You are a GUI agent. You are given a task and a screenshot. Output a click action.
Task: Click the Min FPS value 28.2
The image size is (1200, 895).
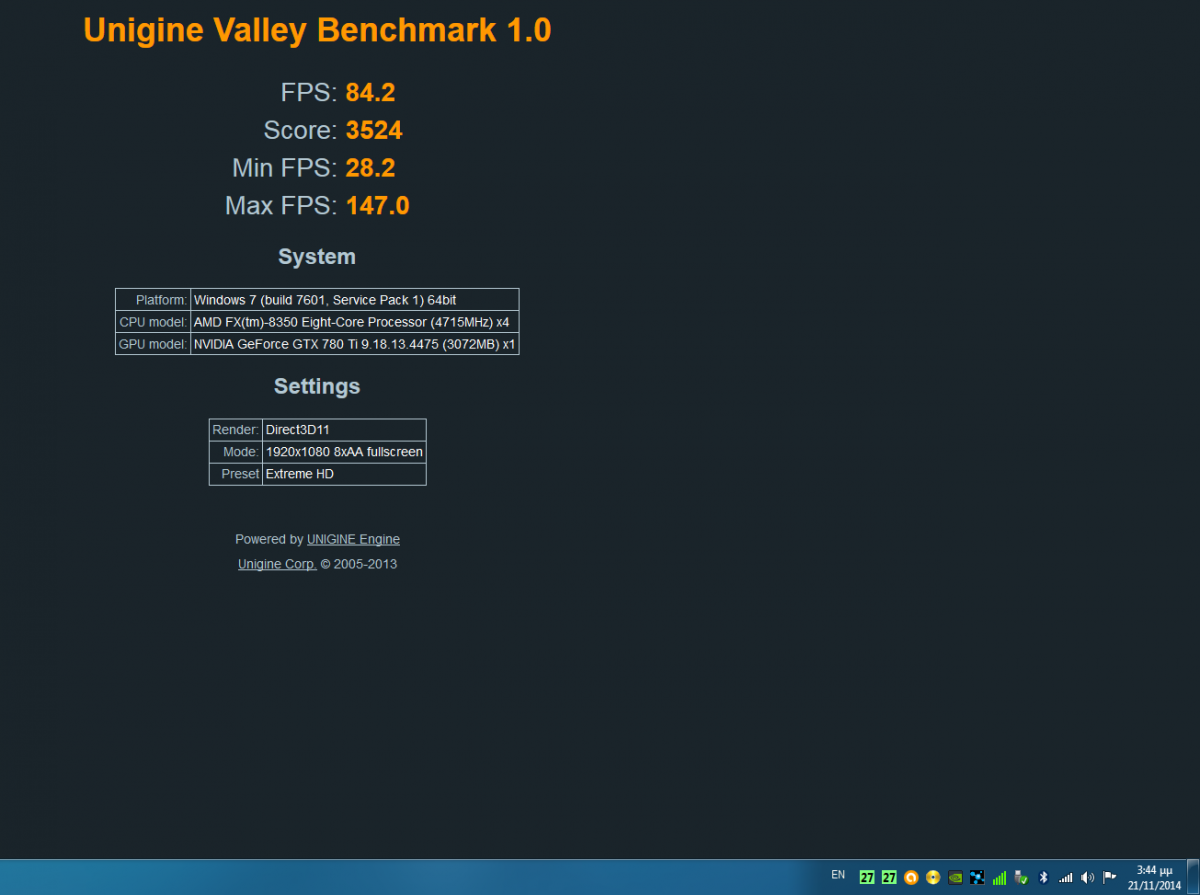[370, 168]
